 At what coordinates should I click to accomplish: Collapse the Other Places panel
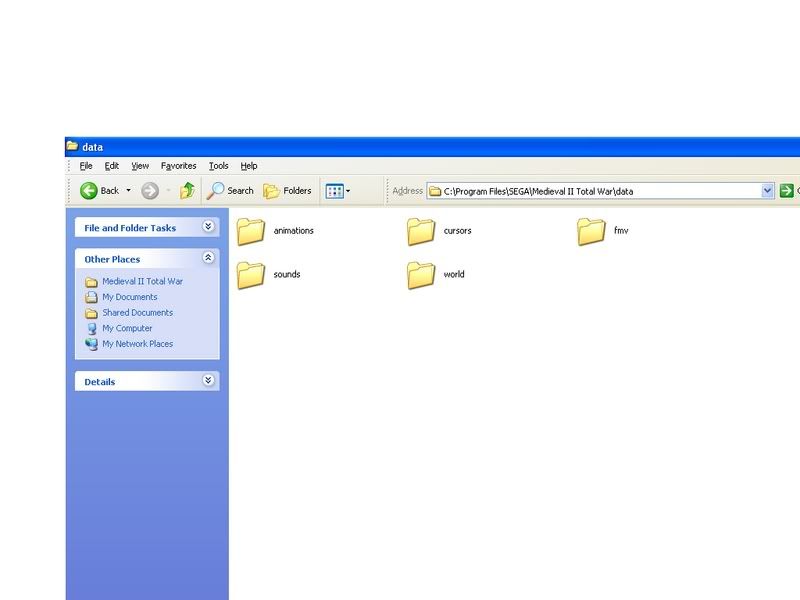pos(208,257)
